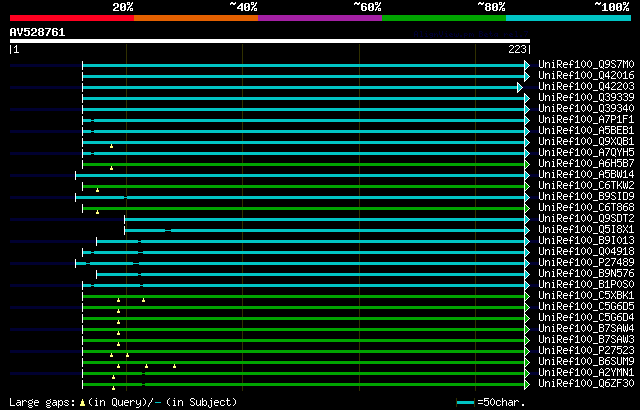Click the green arrowhead on the UniRef100_Q6ZF30 row

pos(527,384)
